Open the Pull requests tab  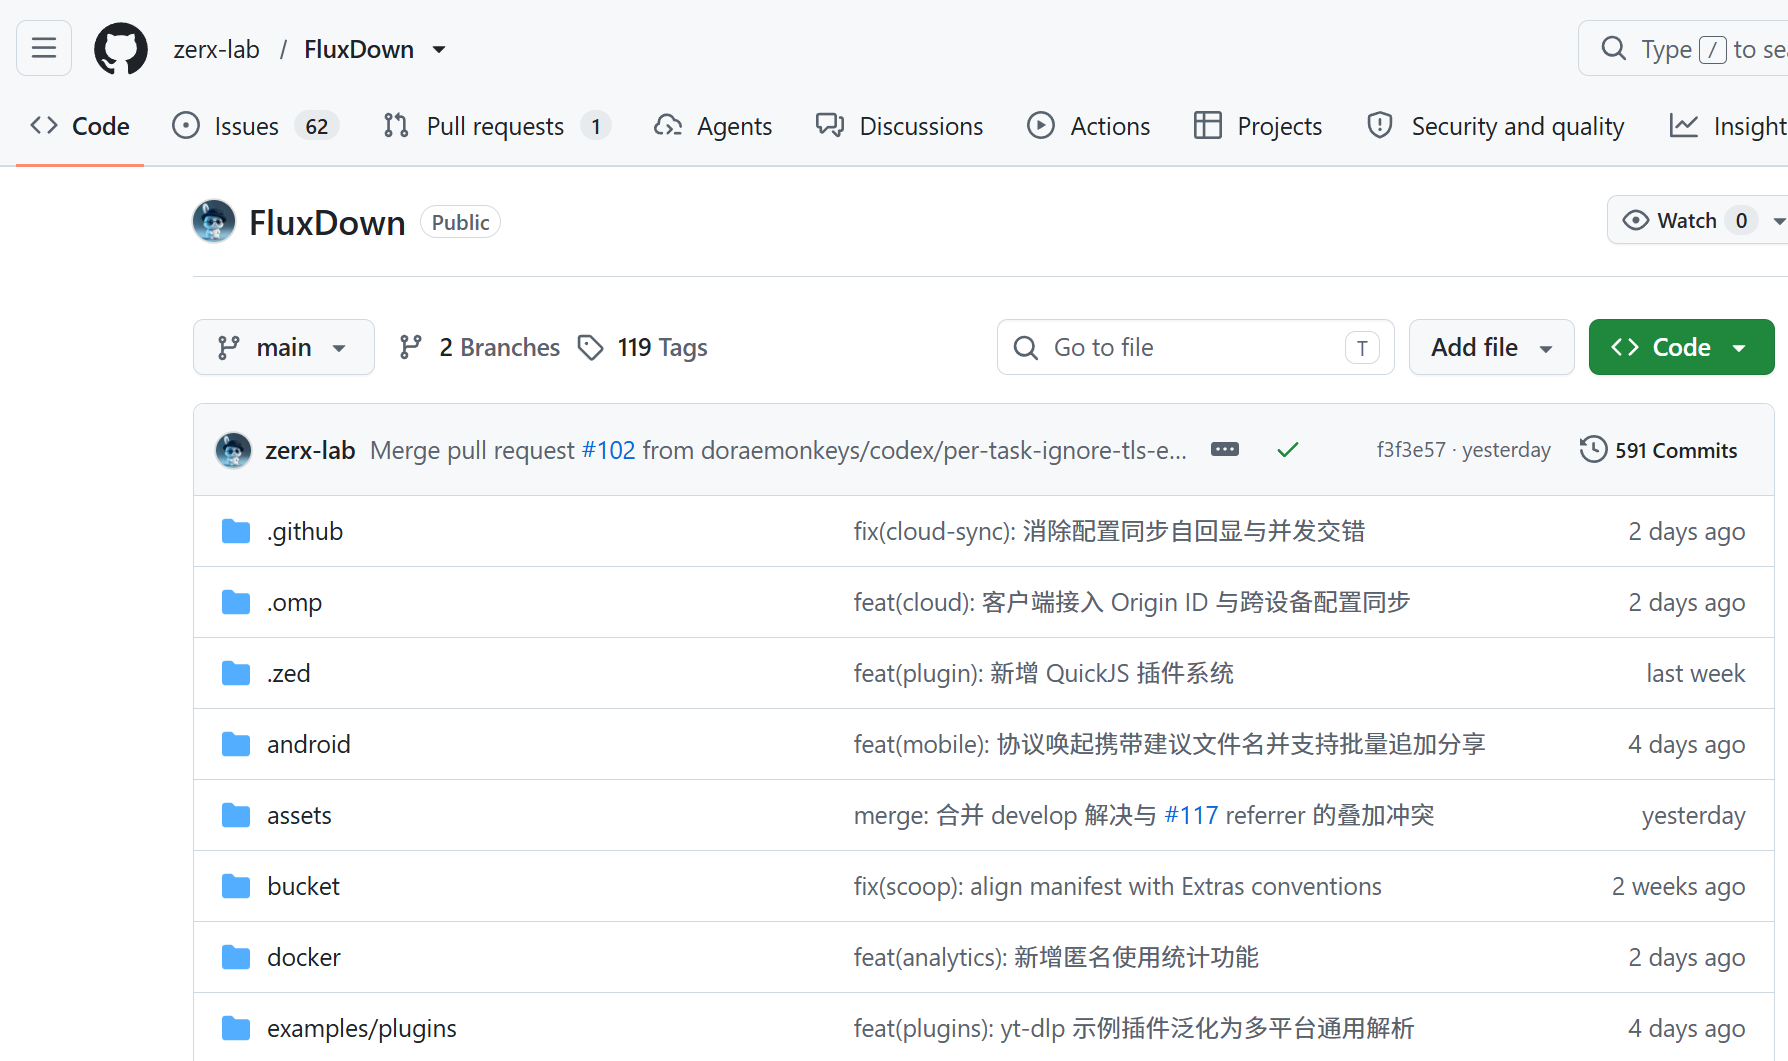(x=497, y=126)
